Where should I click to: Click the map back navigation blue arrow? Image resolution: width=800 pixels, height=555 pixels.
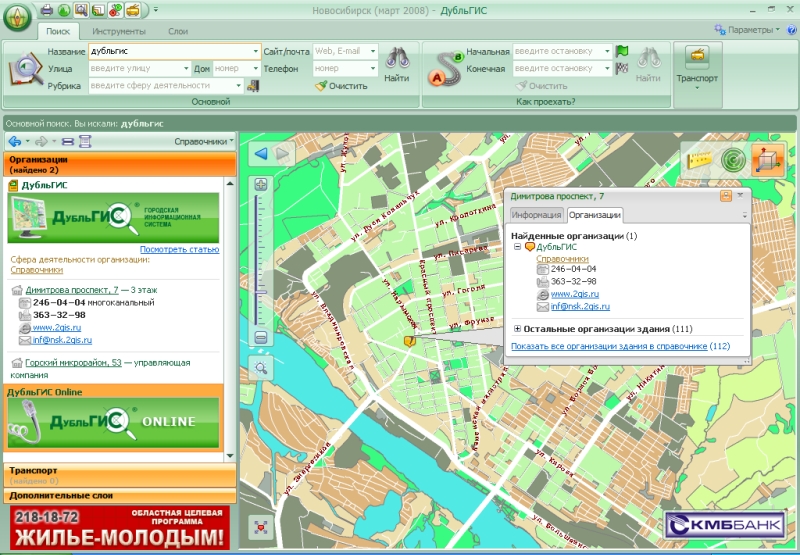pyautogui.click(x=261, y=154)
